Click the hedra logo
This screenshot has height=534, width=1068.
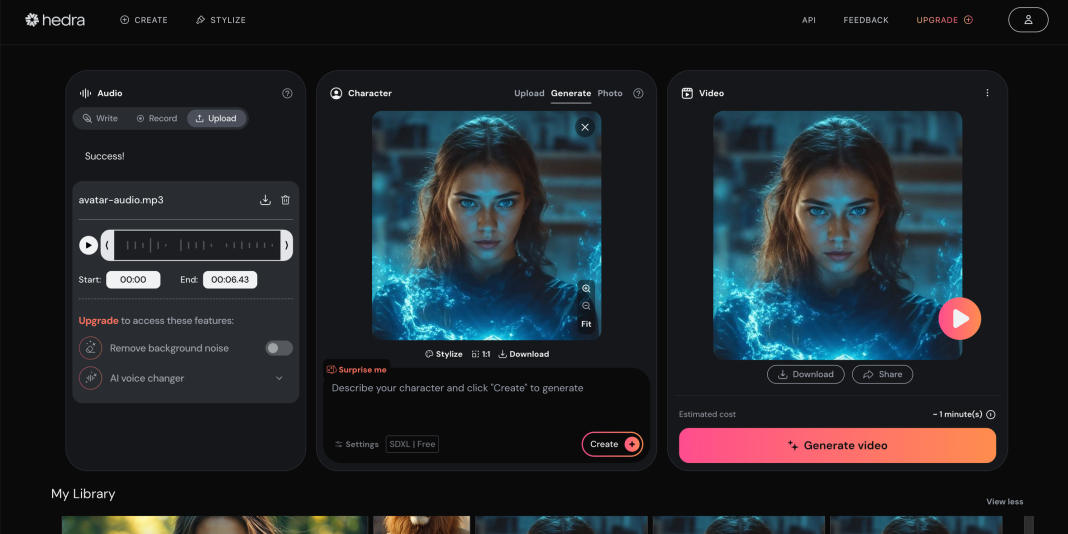point(55,20)
